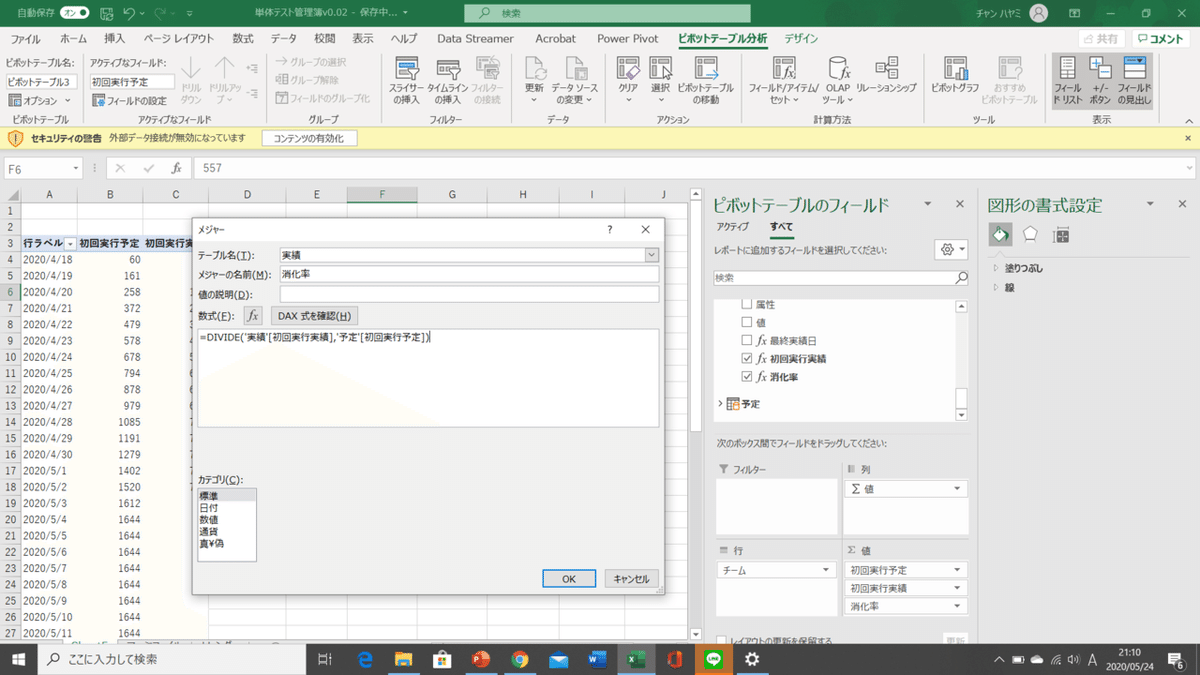Open Chrome from the taskbar
Image resolution: width=1200 pixels, height=675 pixels.
coord(519,659)
